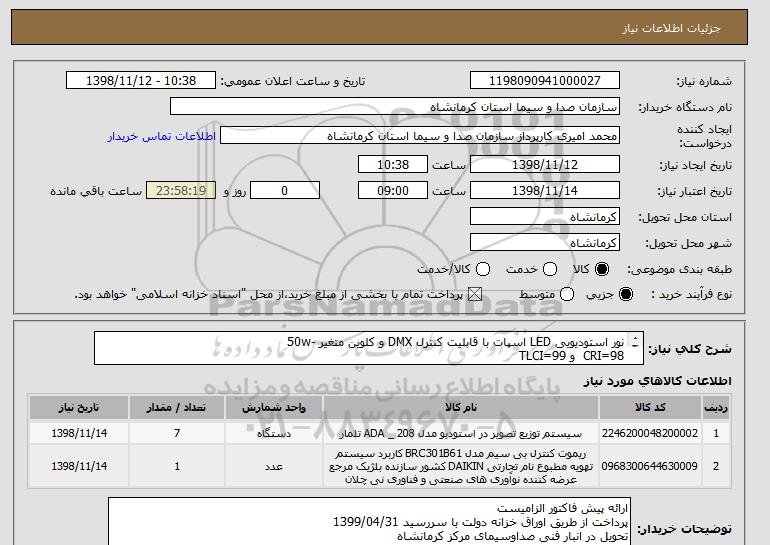Screen dimensions: 770x545
Task: Toggle the treasury bonds payment checkbox
Action: pyautogui.click(x=474, y=294)
